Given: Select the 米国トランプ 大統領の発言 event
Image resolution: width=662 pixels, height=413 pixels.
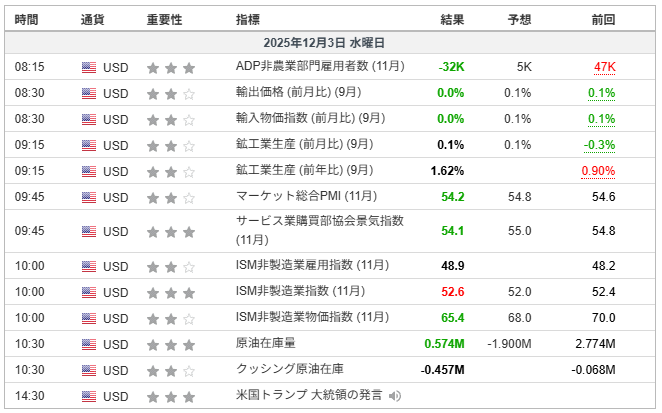Looking at the screenshot, I should pyautogui.click(x=308, y=396).
